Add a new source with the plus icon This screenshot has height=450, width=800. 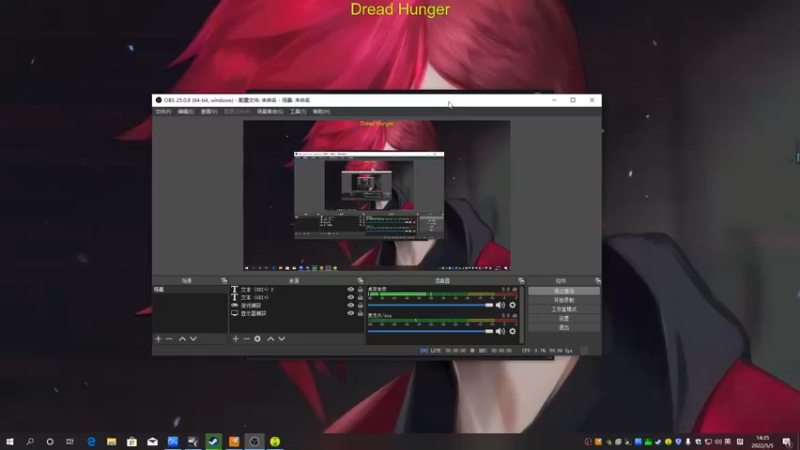point(236,339)
